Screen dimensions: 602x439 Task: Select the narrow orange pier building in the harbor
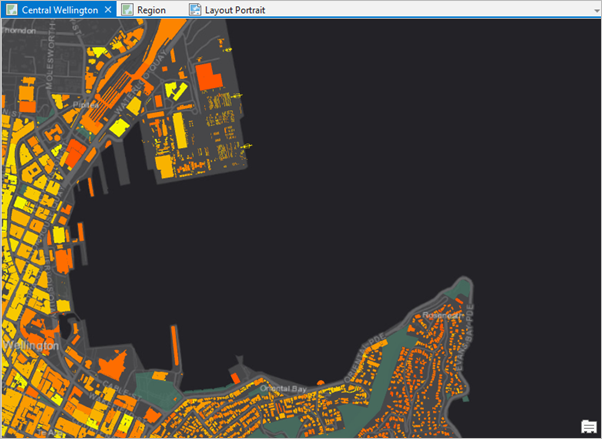(174, 344)
